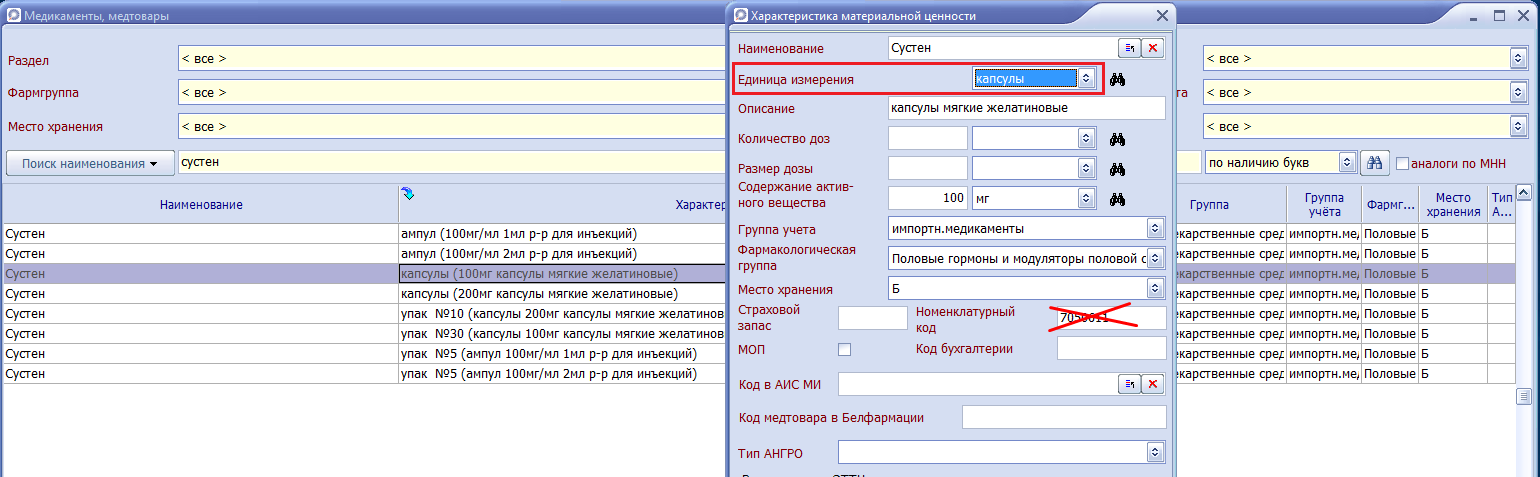Open the list picker icon for Наименование
The width and height of the screenshot is (1540, 477).
click(1129, 48)
